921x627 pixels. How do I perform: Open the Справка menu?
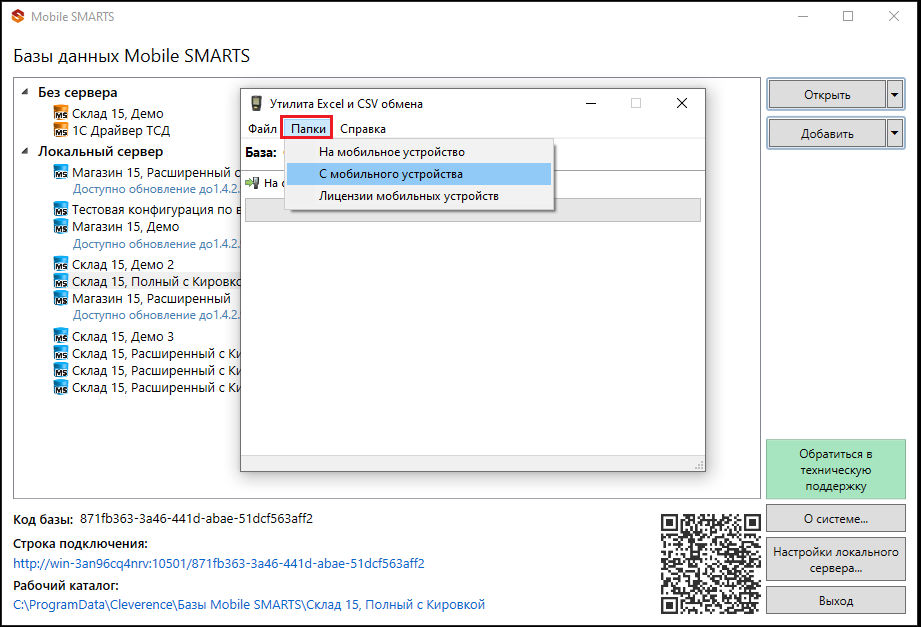coord(362,129)
